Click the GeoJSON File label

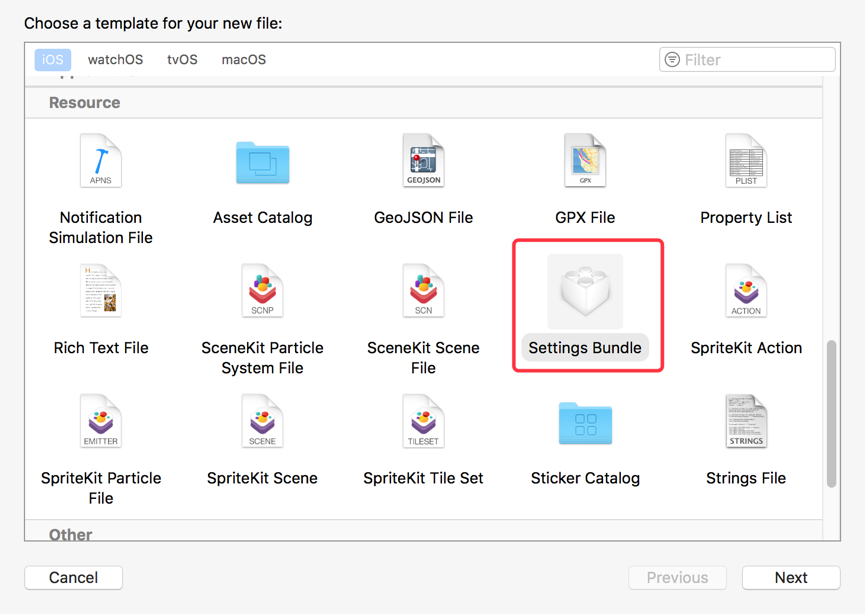click(x=424, y=217)
